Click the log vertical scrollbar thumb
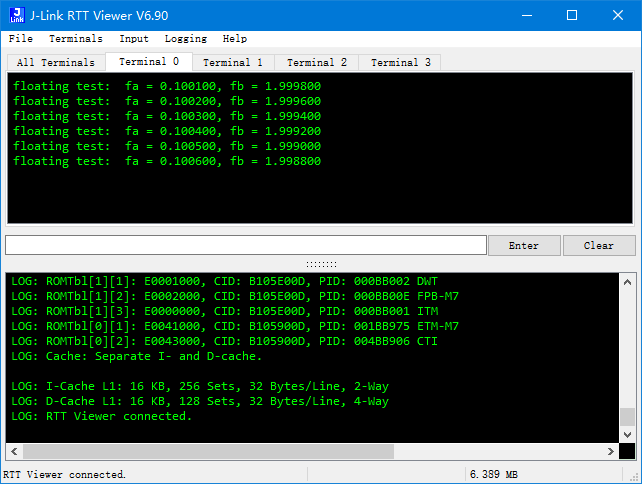The height and width of the screenshot is (484, 642). pos(627,417)
